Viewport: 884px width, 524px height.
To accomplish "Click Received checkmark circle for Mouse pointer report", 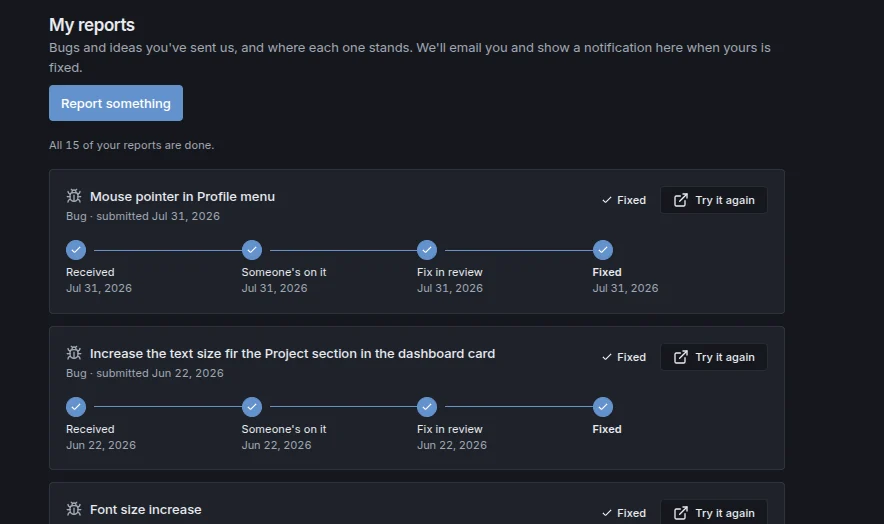I will 76,250.
